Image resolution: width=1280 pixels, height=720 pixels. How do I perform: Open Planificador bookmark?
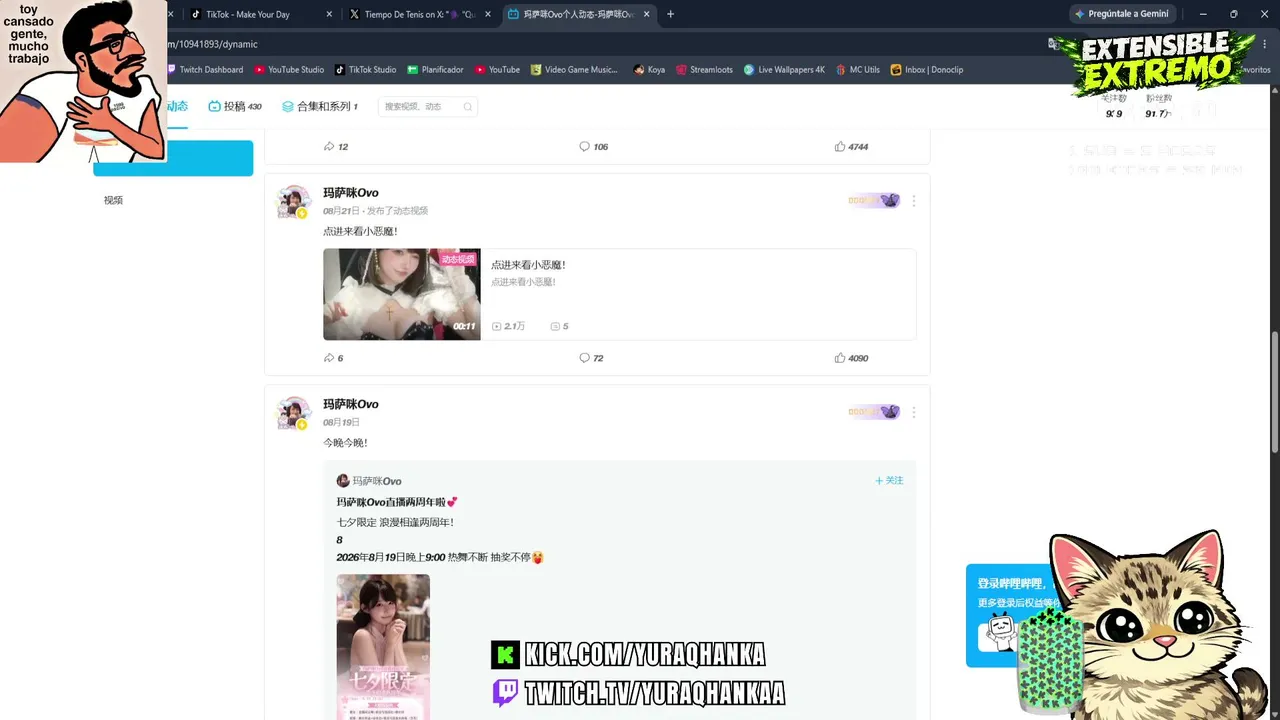click(436, 70)
